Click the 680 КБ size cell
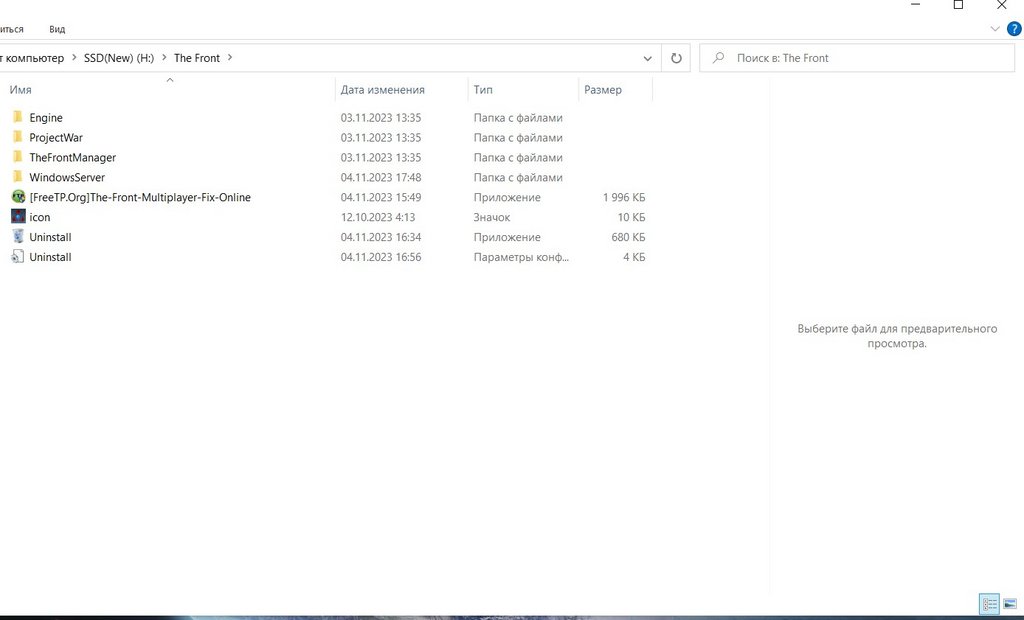This screenshot has width=1024, height=620. point(628,237)
